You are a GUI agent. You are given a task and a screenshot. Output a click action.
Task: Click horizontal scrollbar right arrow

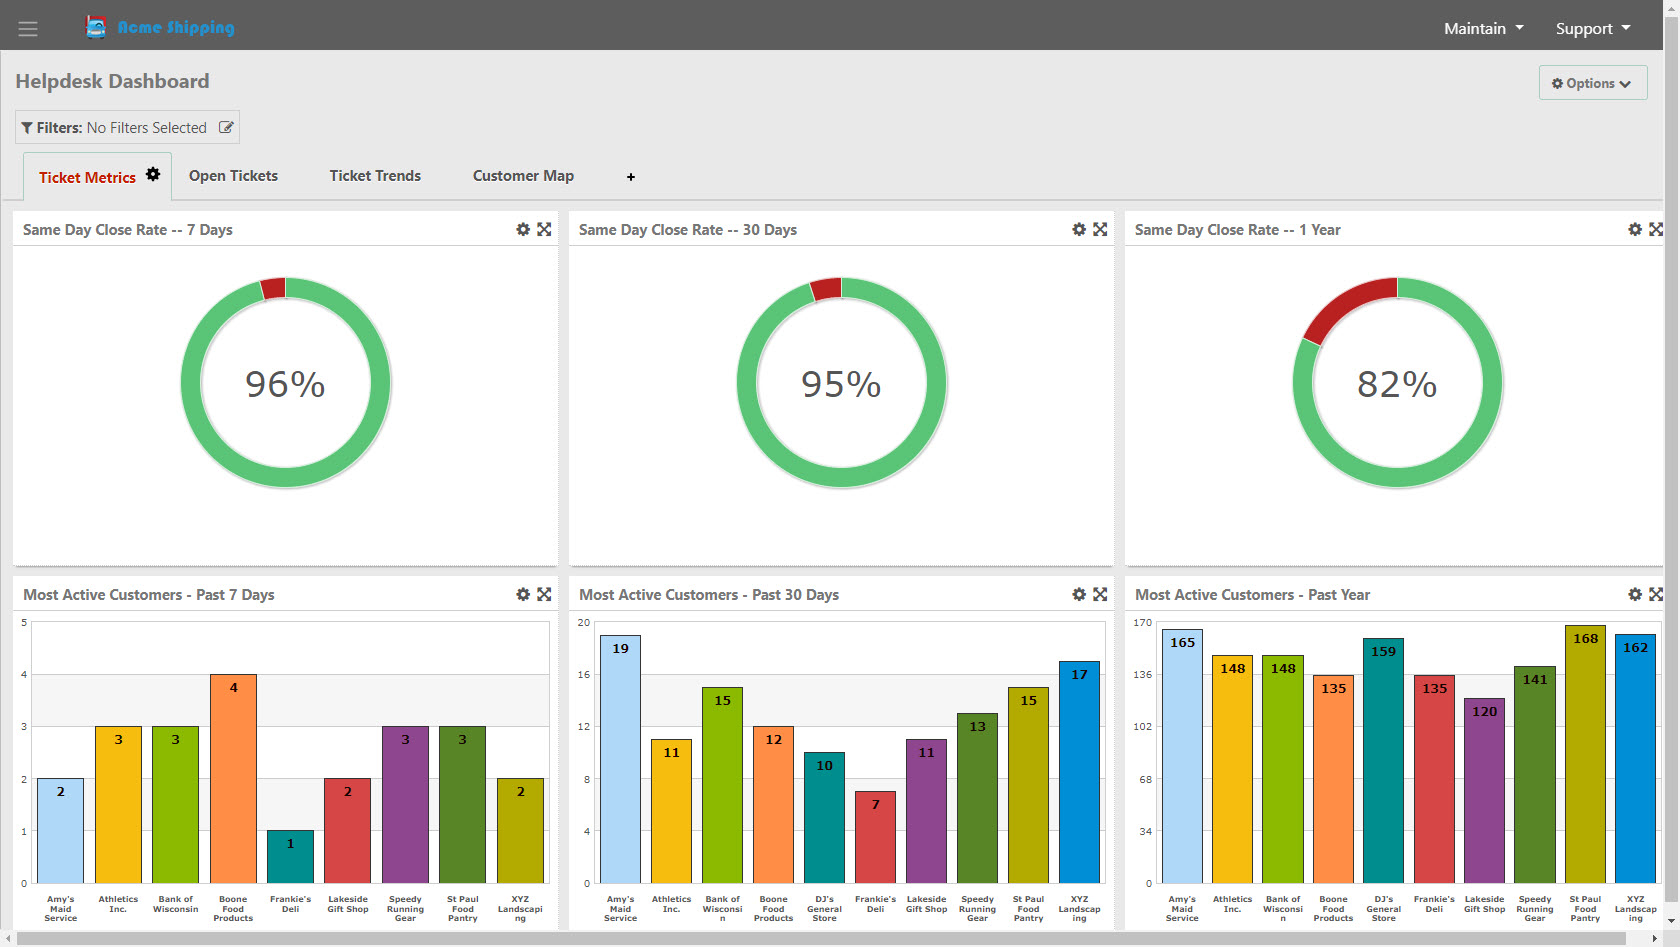tap(1656, 939)
